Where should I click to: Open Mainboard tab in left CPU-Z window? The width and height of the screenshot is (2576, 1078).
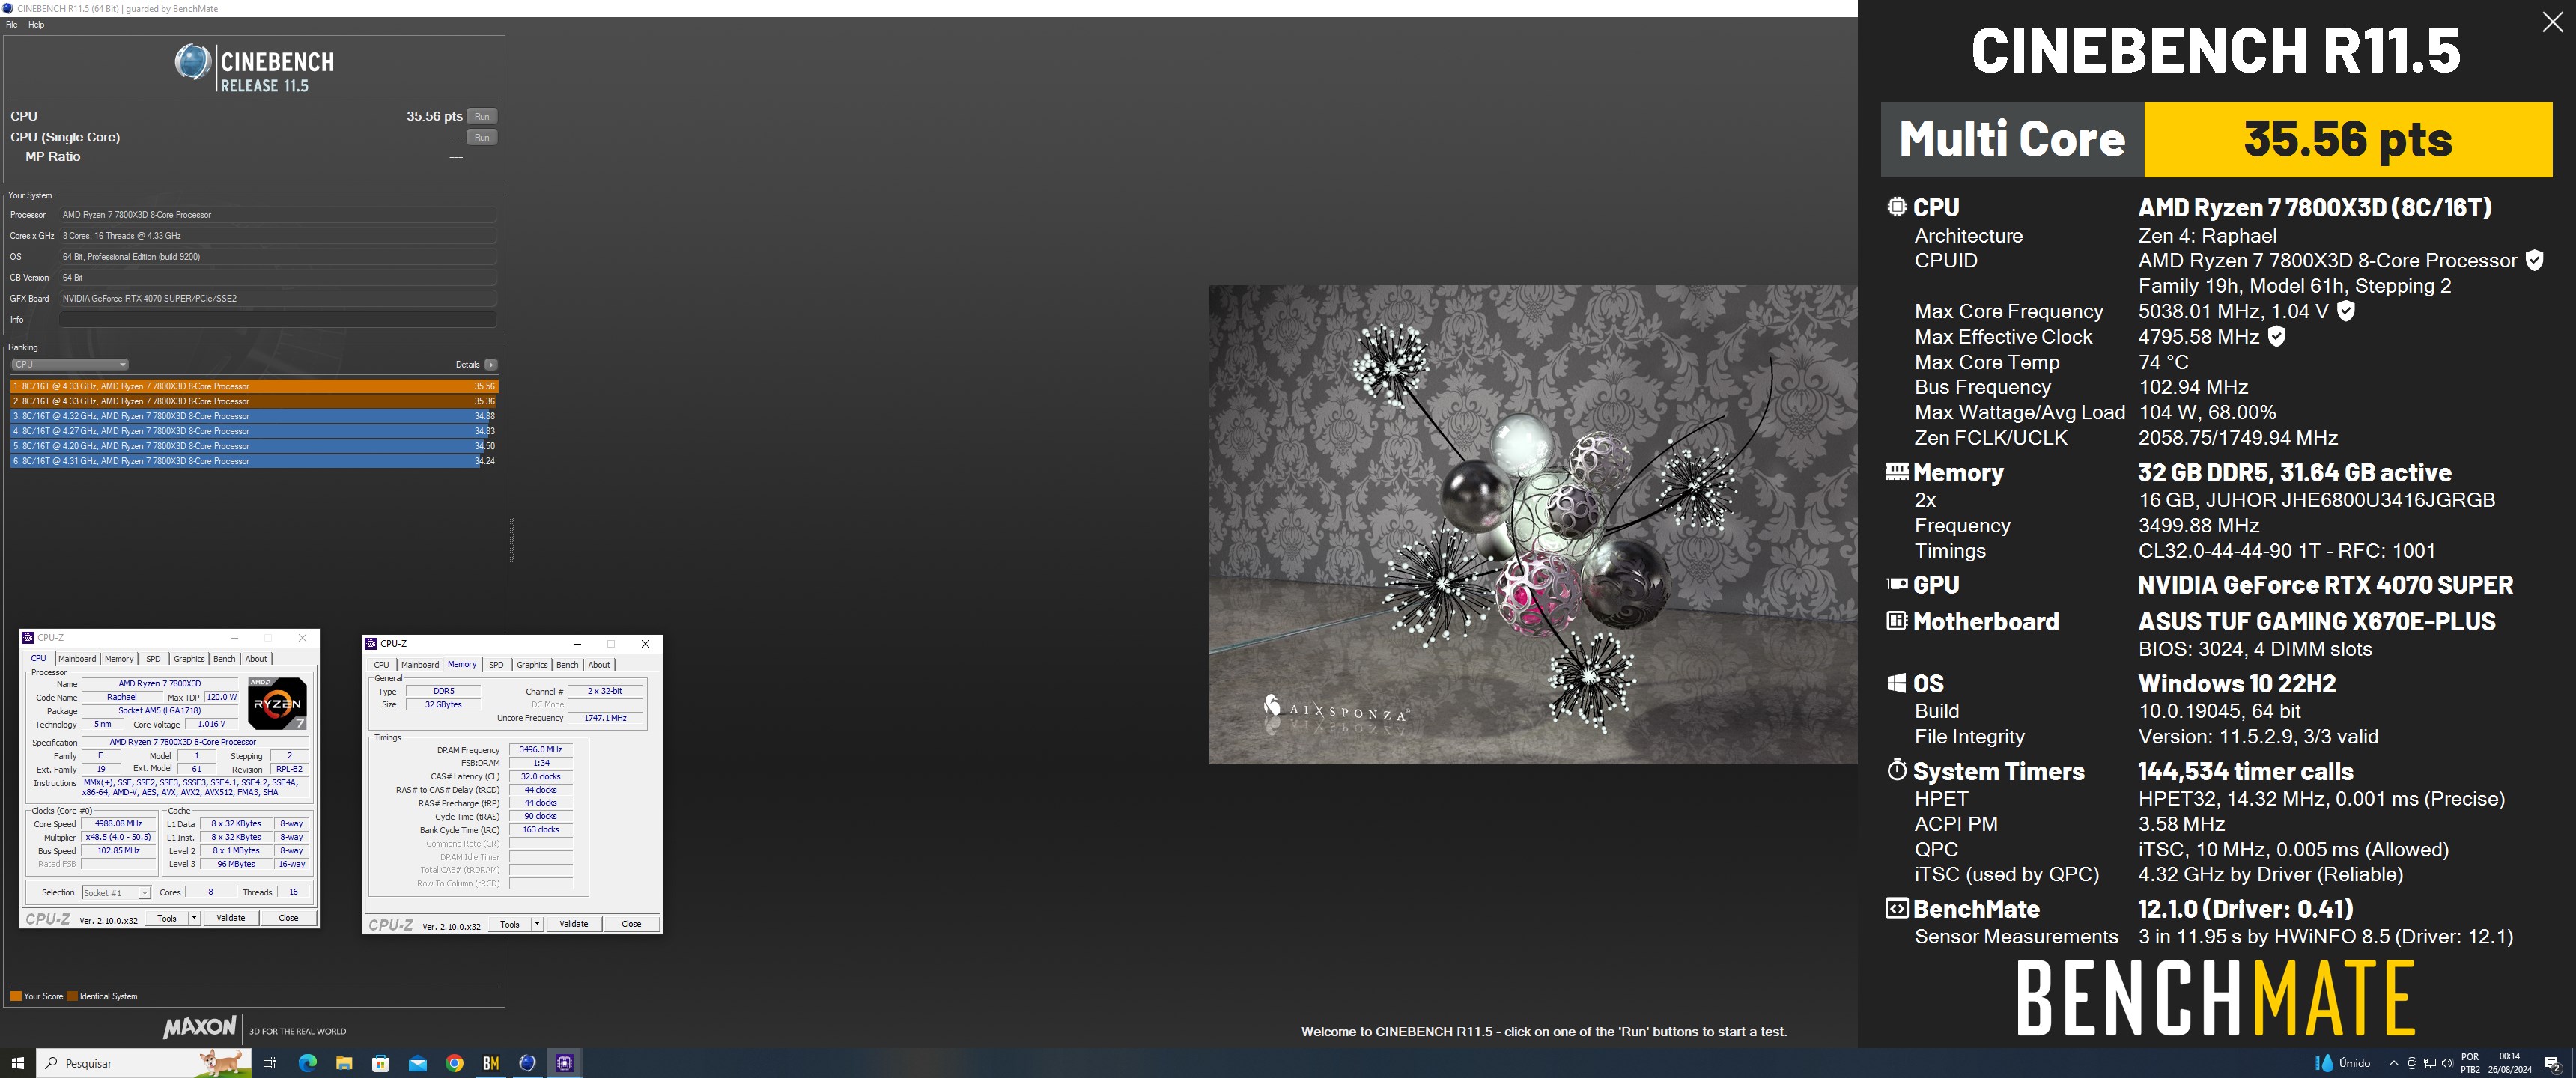click(x=77, y=659)
